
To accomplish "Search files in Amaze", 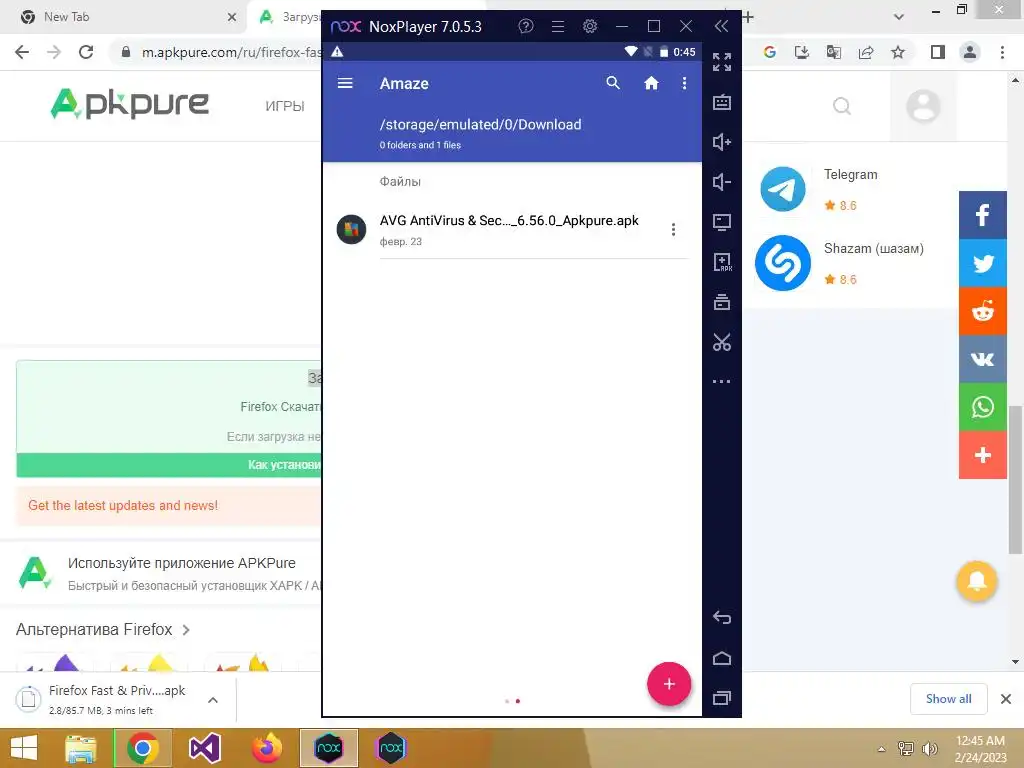I will [613, 83].
